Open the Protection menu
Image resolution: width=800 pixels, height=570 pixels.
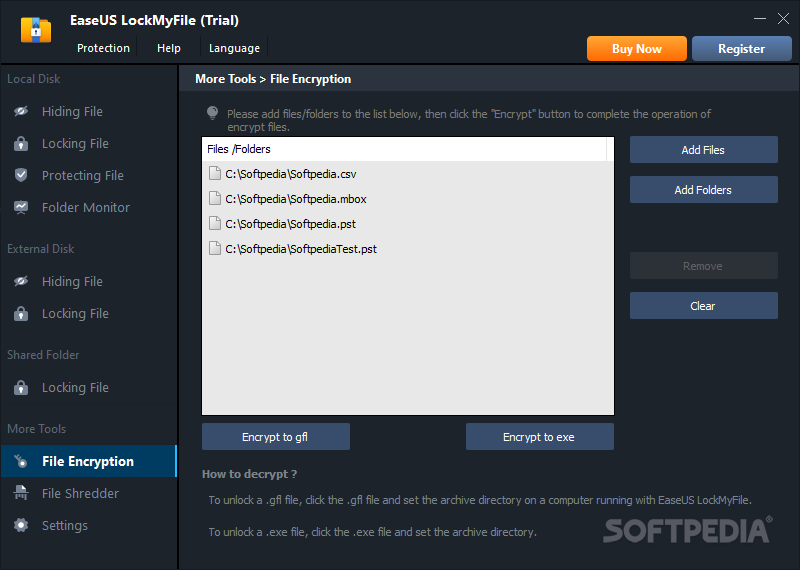(x=104, y=48)
